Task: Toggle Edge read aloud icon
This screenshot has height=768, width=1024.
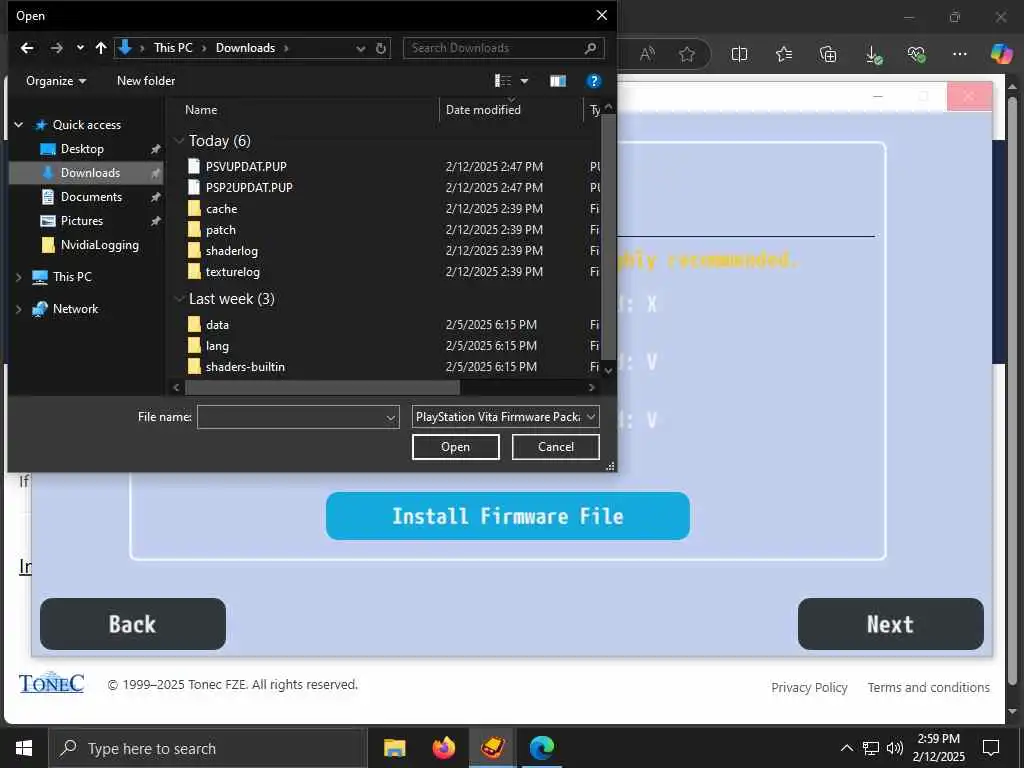Action: point(647,54)
